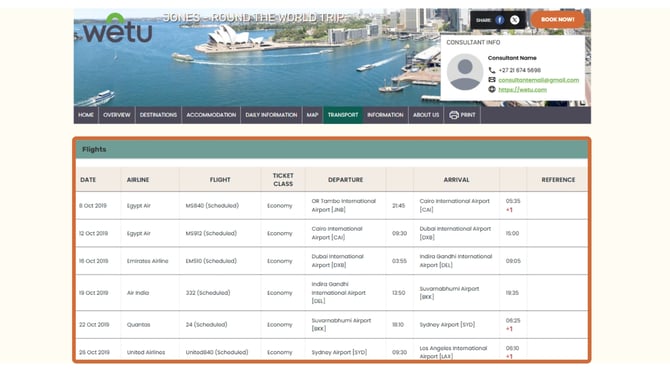Viewport: 670px width, 372px height.
Task: Share itinerary on Facebook icon
Action: point(500,20)
